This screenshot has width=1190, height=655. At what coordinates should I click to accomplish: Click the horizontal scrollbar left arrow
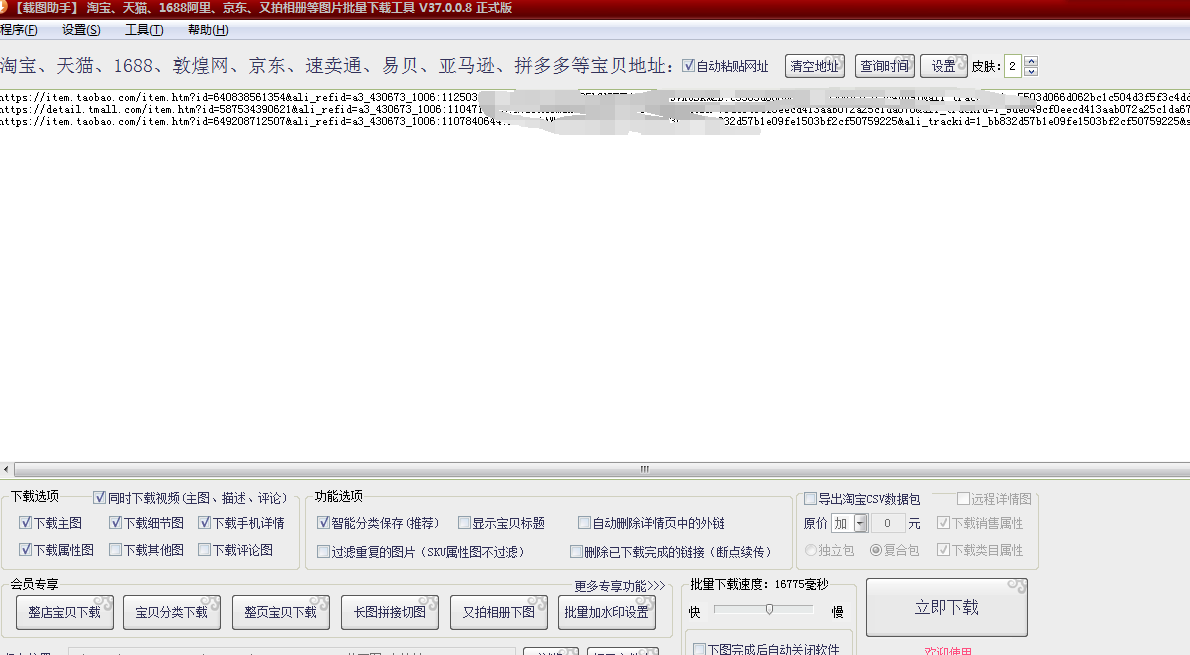6,469
